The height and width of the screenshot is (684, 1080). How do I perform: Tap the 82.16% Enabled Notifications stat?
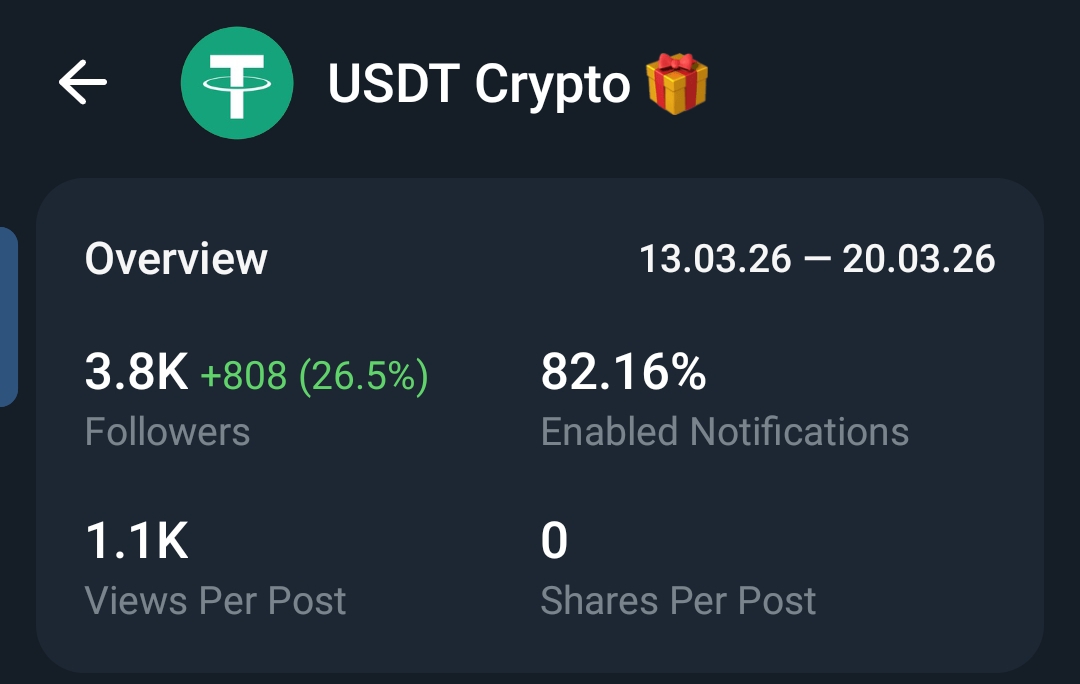coord(622,371)
